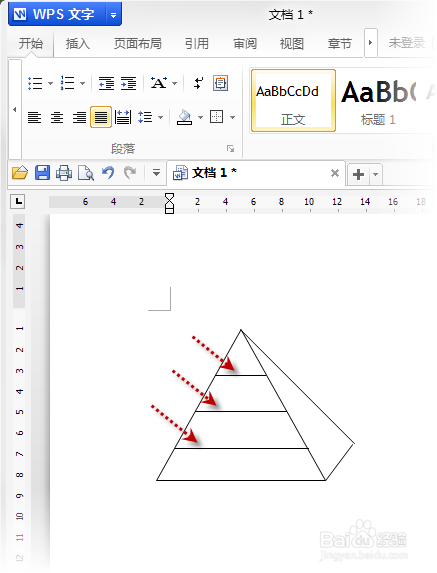This screenshot has height=573, width=437.
Task: Click the tab stop type selector
Action: coord(18,201)
